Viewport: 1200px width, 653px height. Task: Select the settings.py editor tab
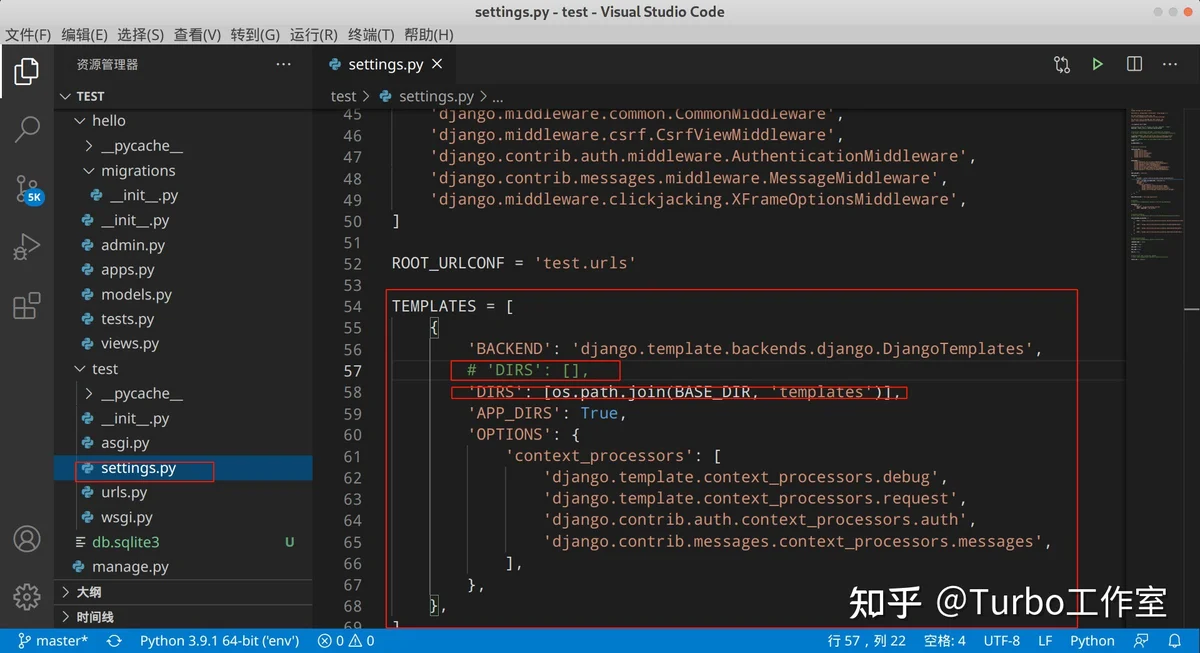point(385,64)
